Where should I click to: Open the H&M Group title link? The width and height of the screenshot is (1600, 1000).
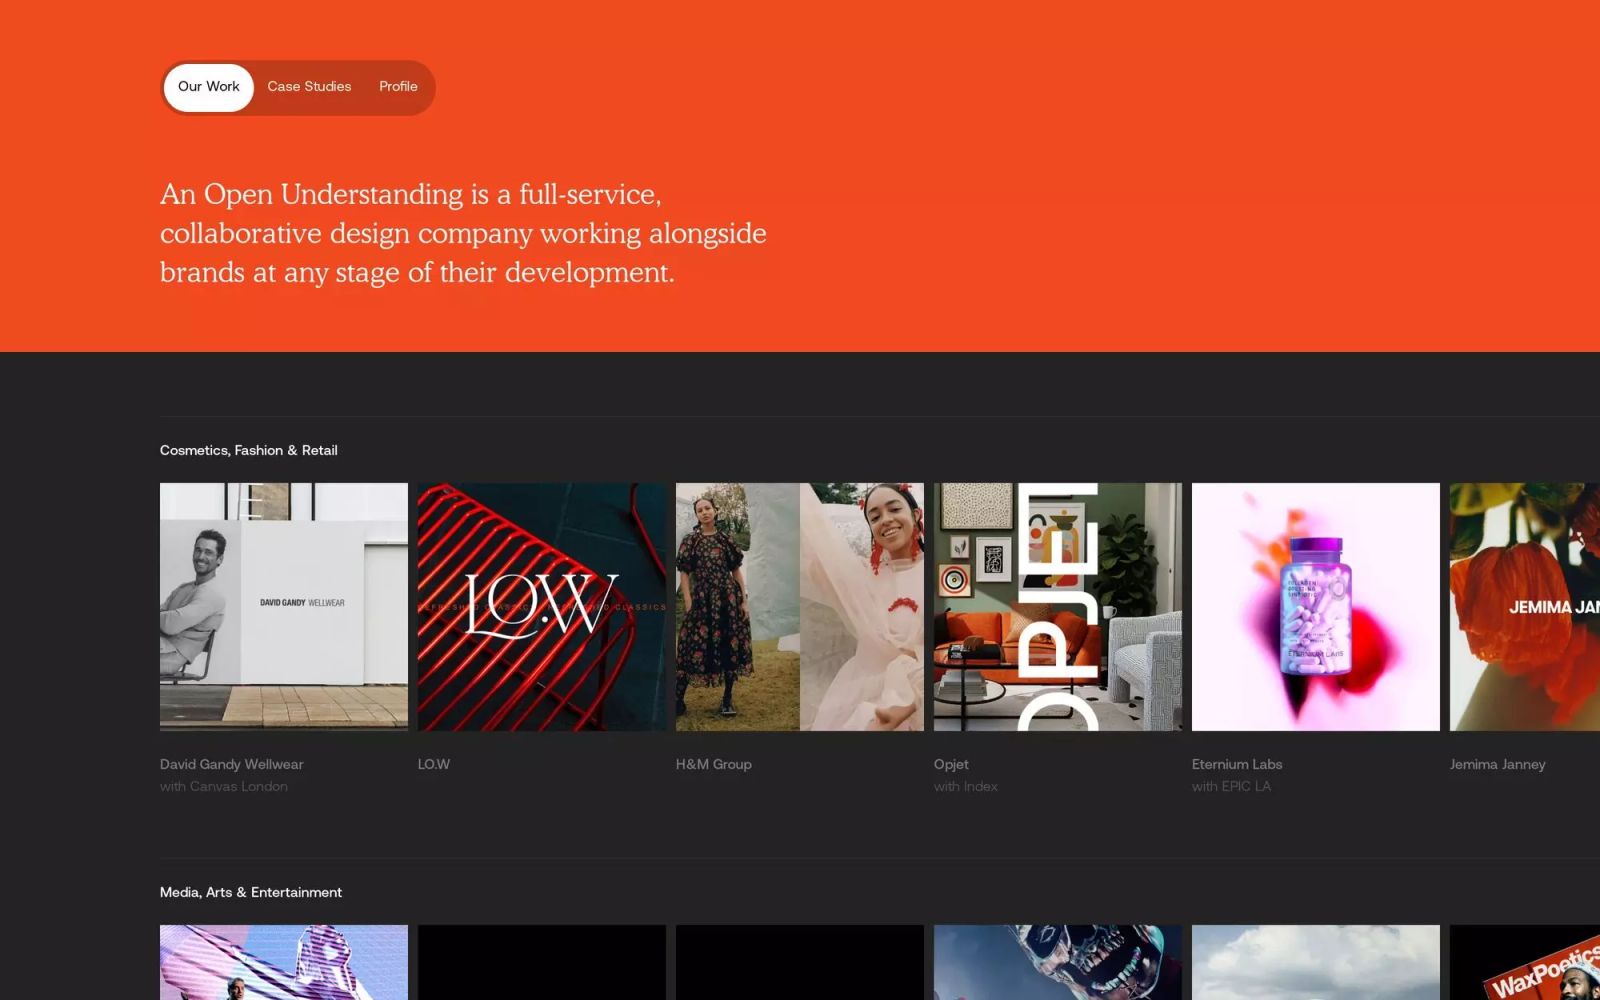click(713, 764)
